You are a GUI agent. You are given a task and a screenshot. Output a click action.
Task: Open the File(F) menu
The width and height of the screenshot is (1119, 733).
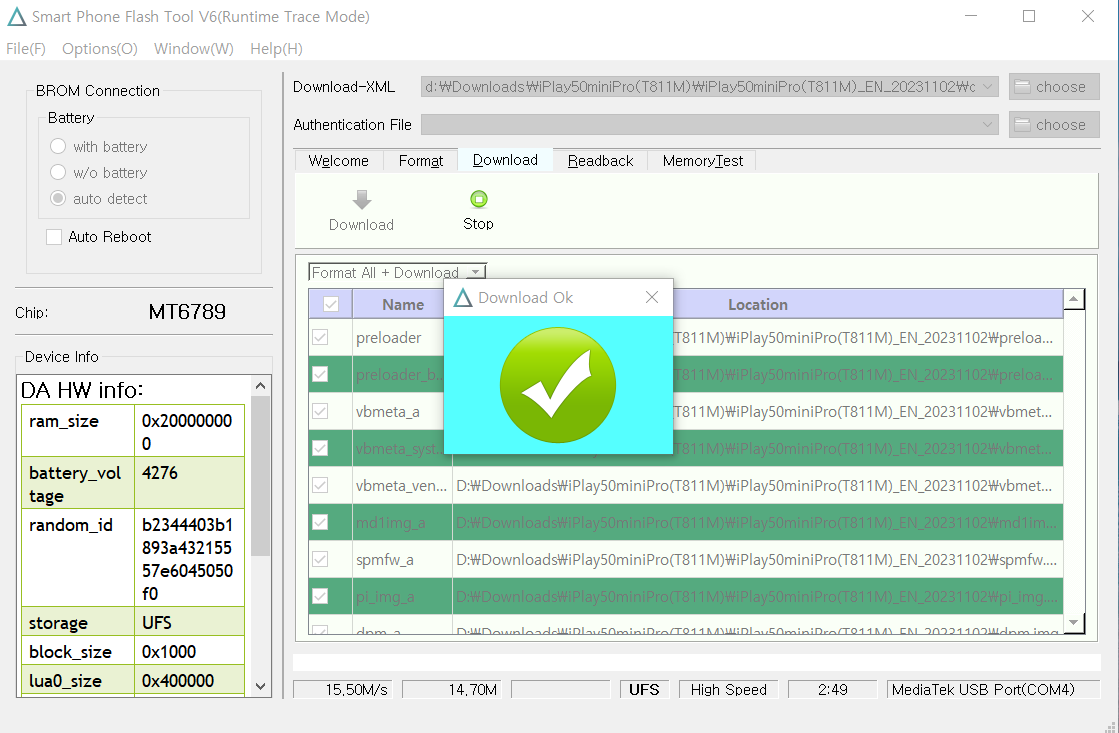click(26, 49)
